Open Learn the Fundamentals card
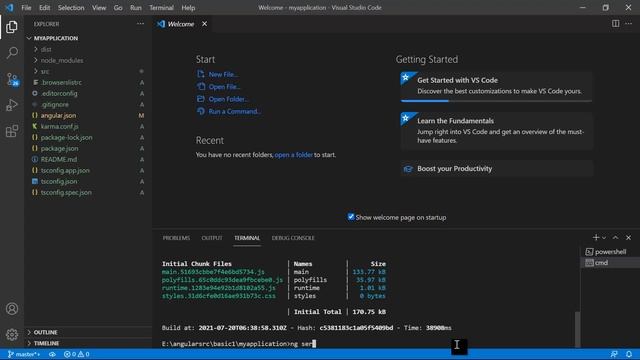Screen dimensions: 640x360 pyautogui.click(x=496, y=131)
